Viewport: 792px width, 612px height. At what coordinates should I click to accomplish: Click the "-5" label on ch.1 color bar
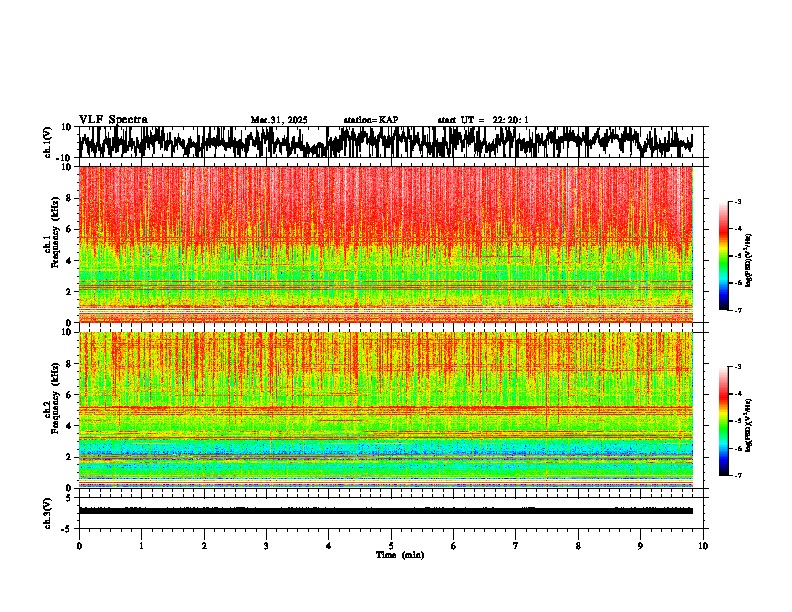pyautogui.click(x=737, y=256)
